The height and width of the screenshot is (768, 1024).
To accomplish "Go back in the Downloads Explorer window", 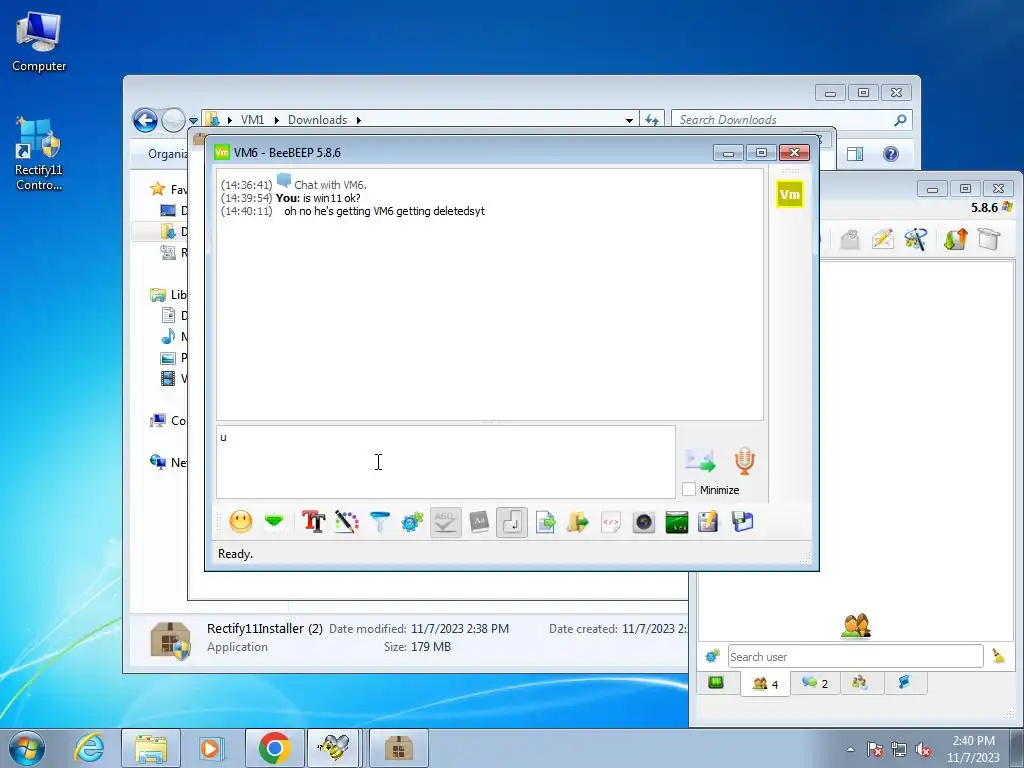I will pos(145,120).
